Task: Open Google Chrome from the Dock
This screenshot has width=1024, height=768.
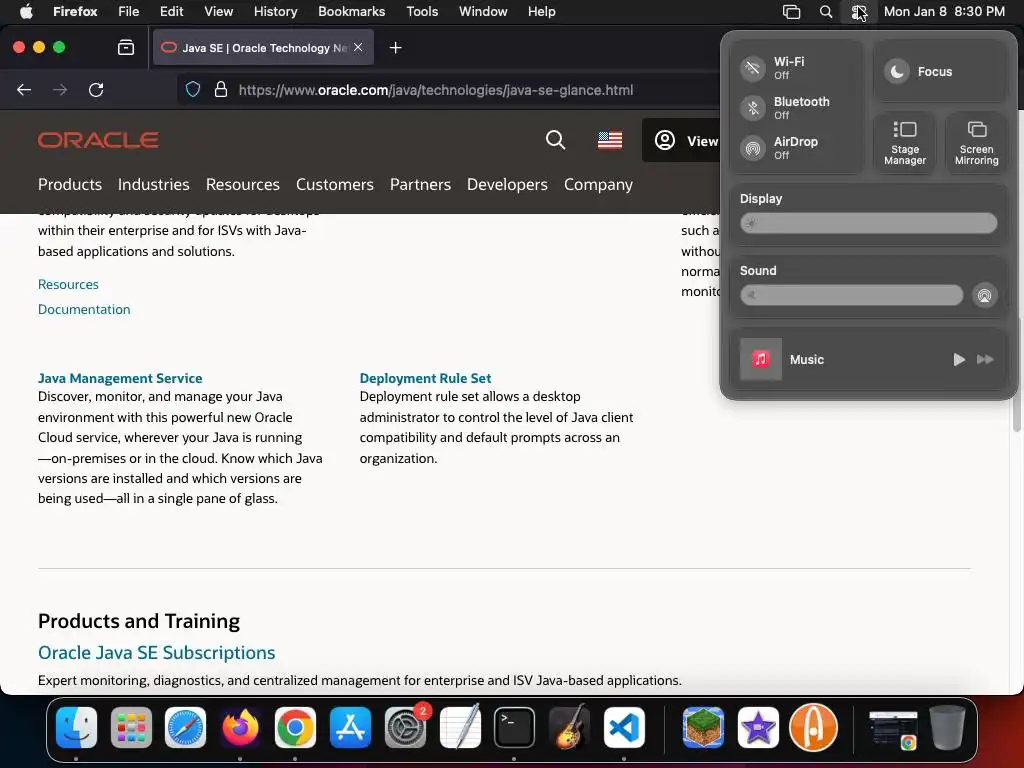Action: tap(295, 727)
